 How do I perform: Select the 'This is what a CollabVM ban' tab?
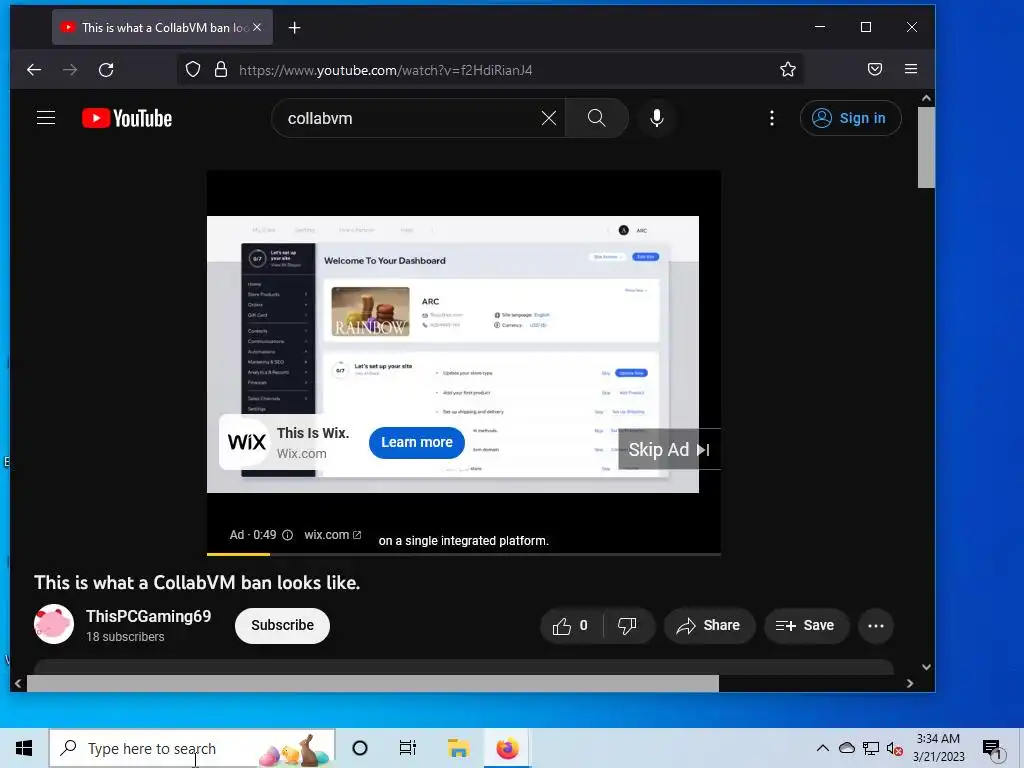163,27
